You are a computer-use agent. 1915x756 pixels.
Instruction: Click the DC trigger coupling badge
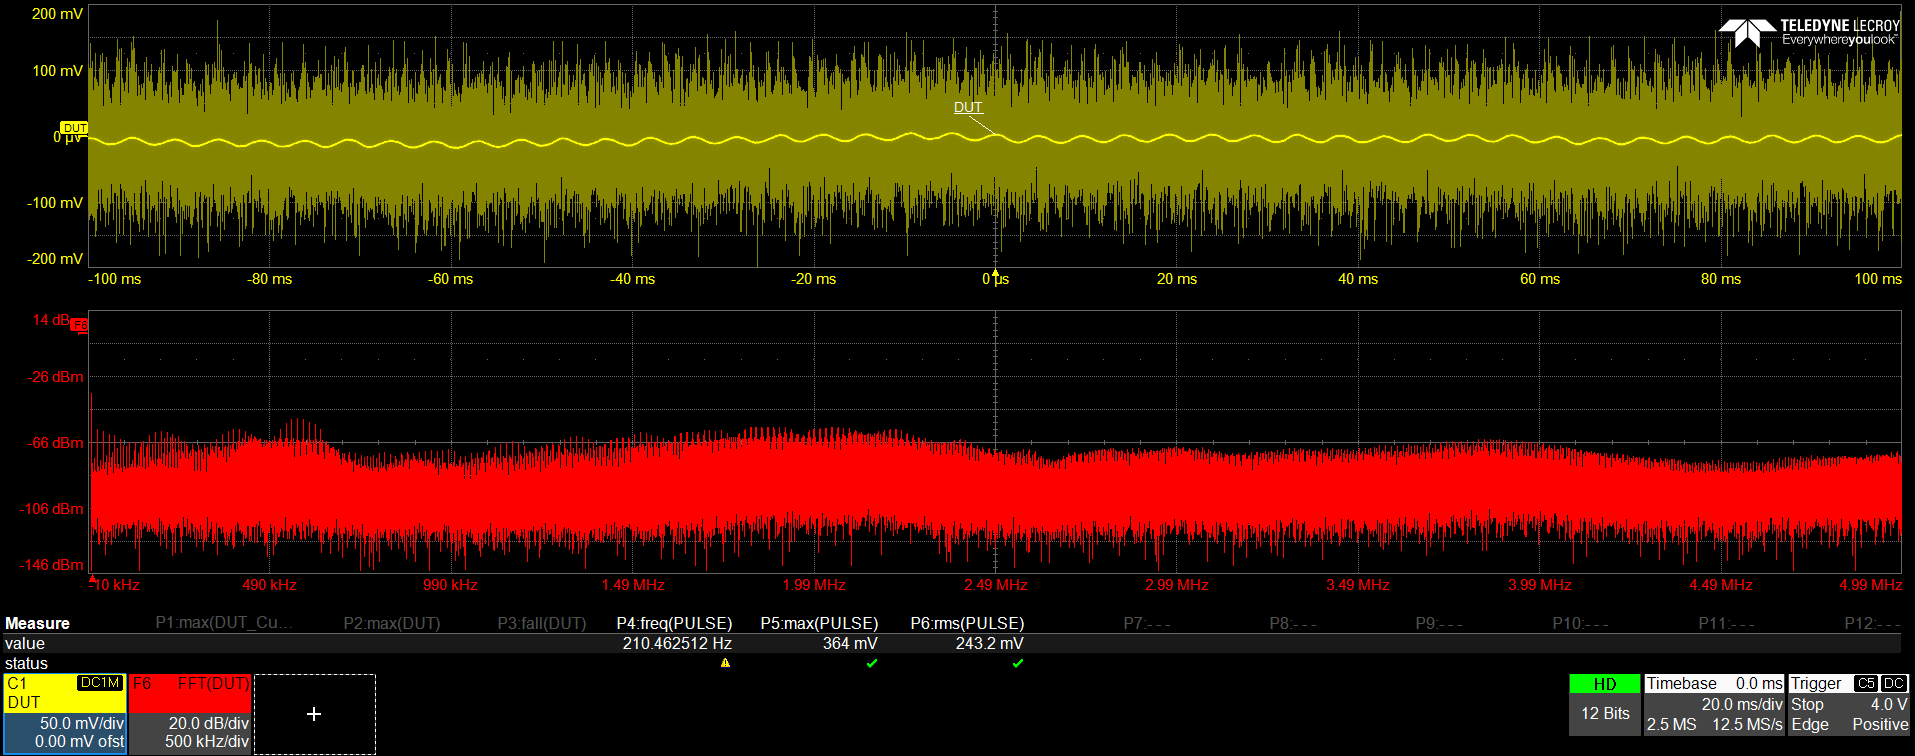coord(1894,683)
